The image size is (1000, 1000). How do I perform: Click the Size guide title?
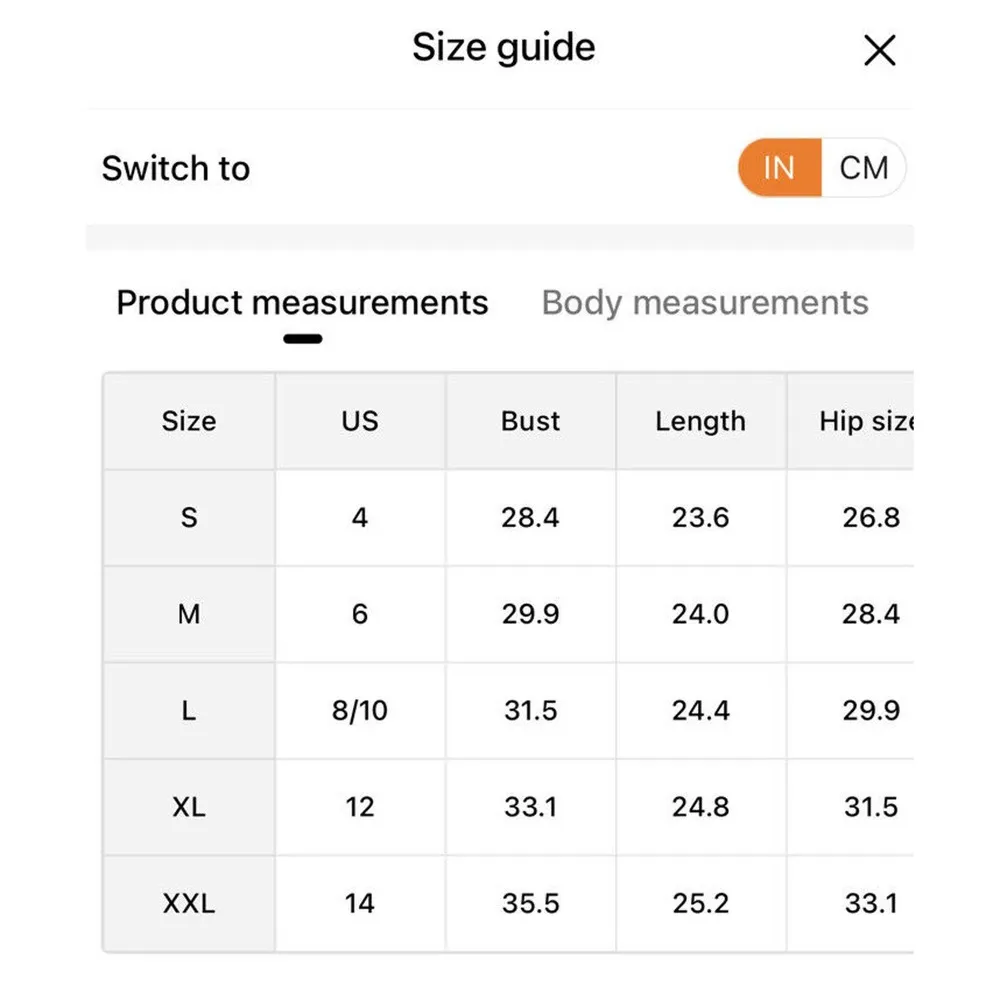point(503,48)
